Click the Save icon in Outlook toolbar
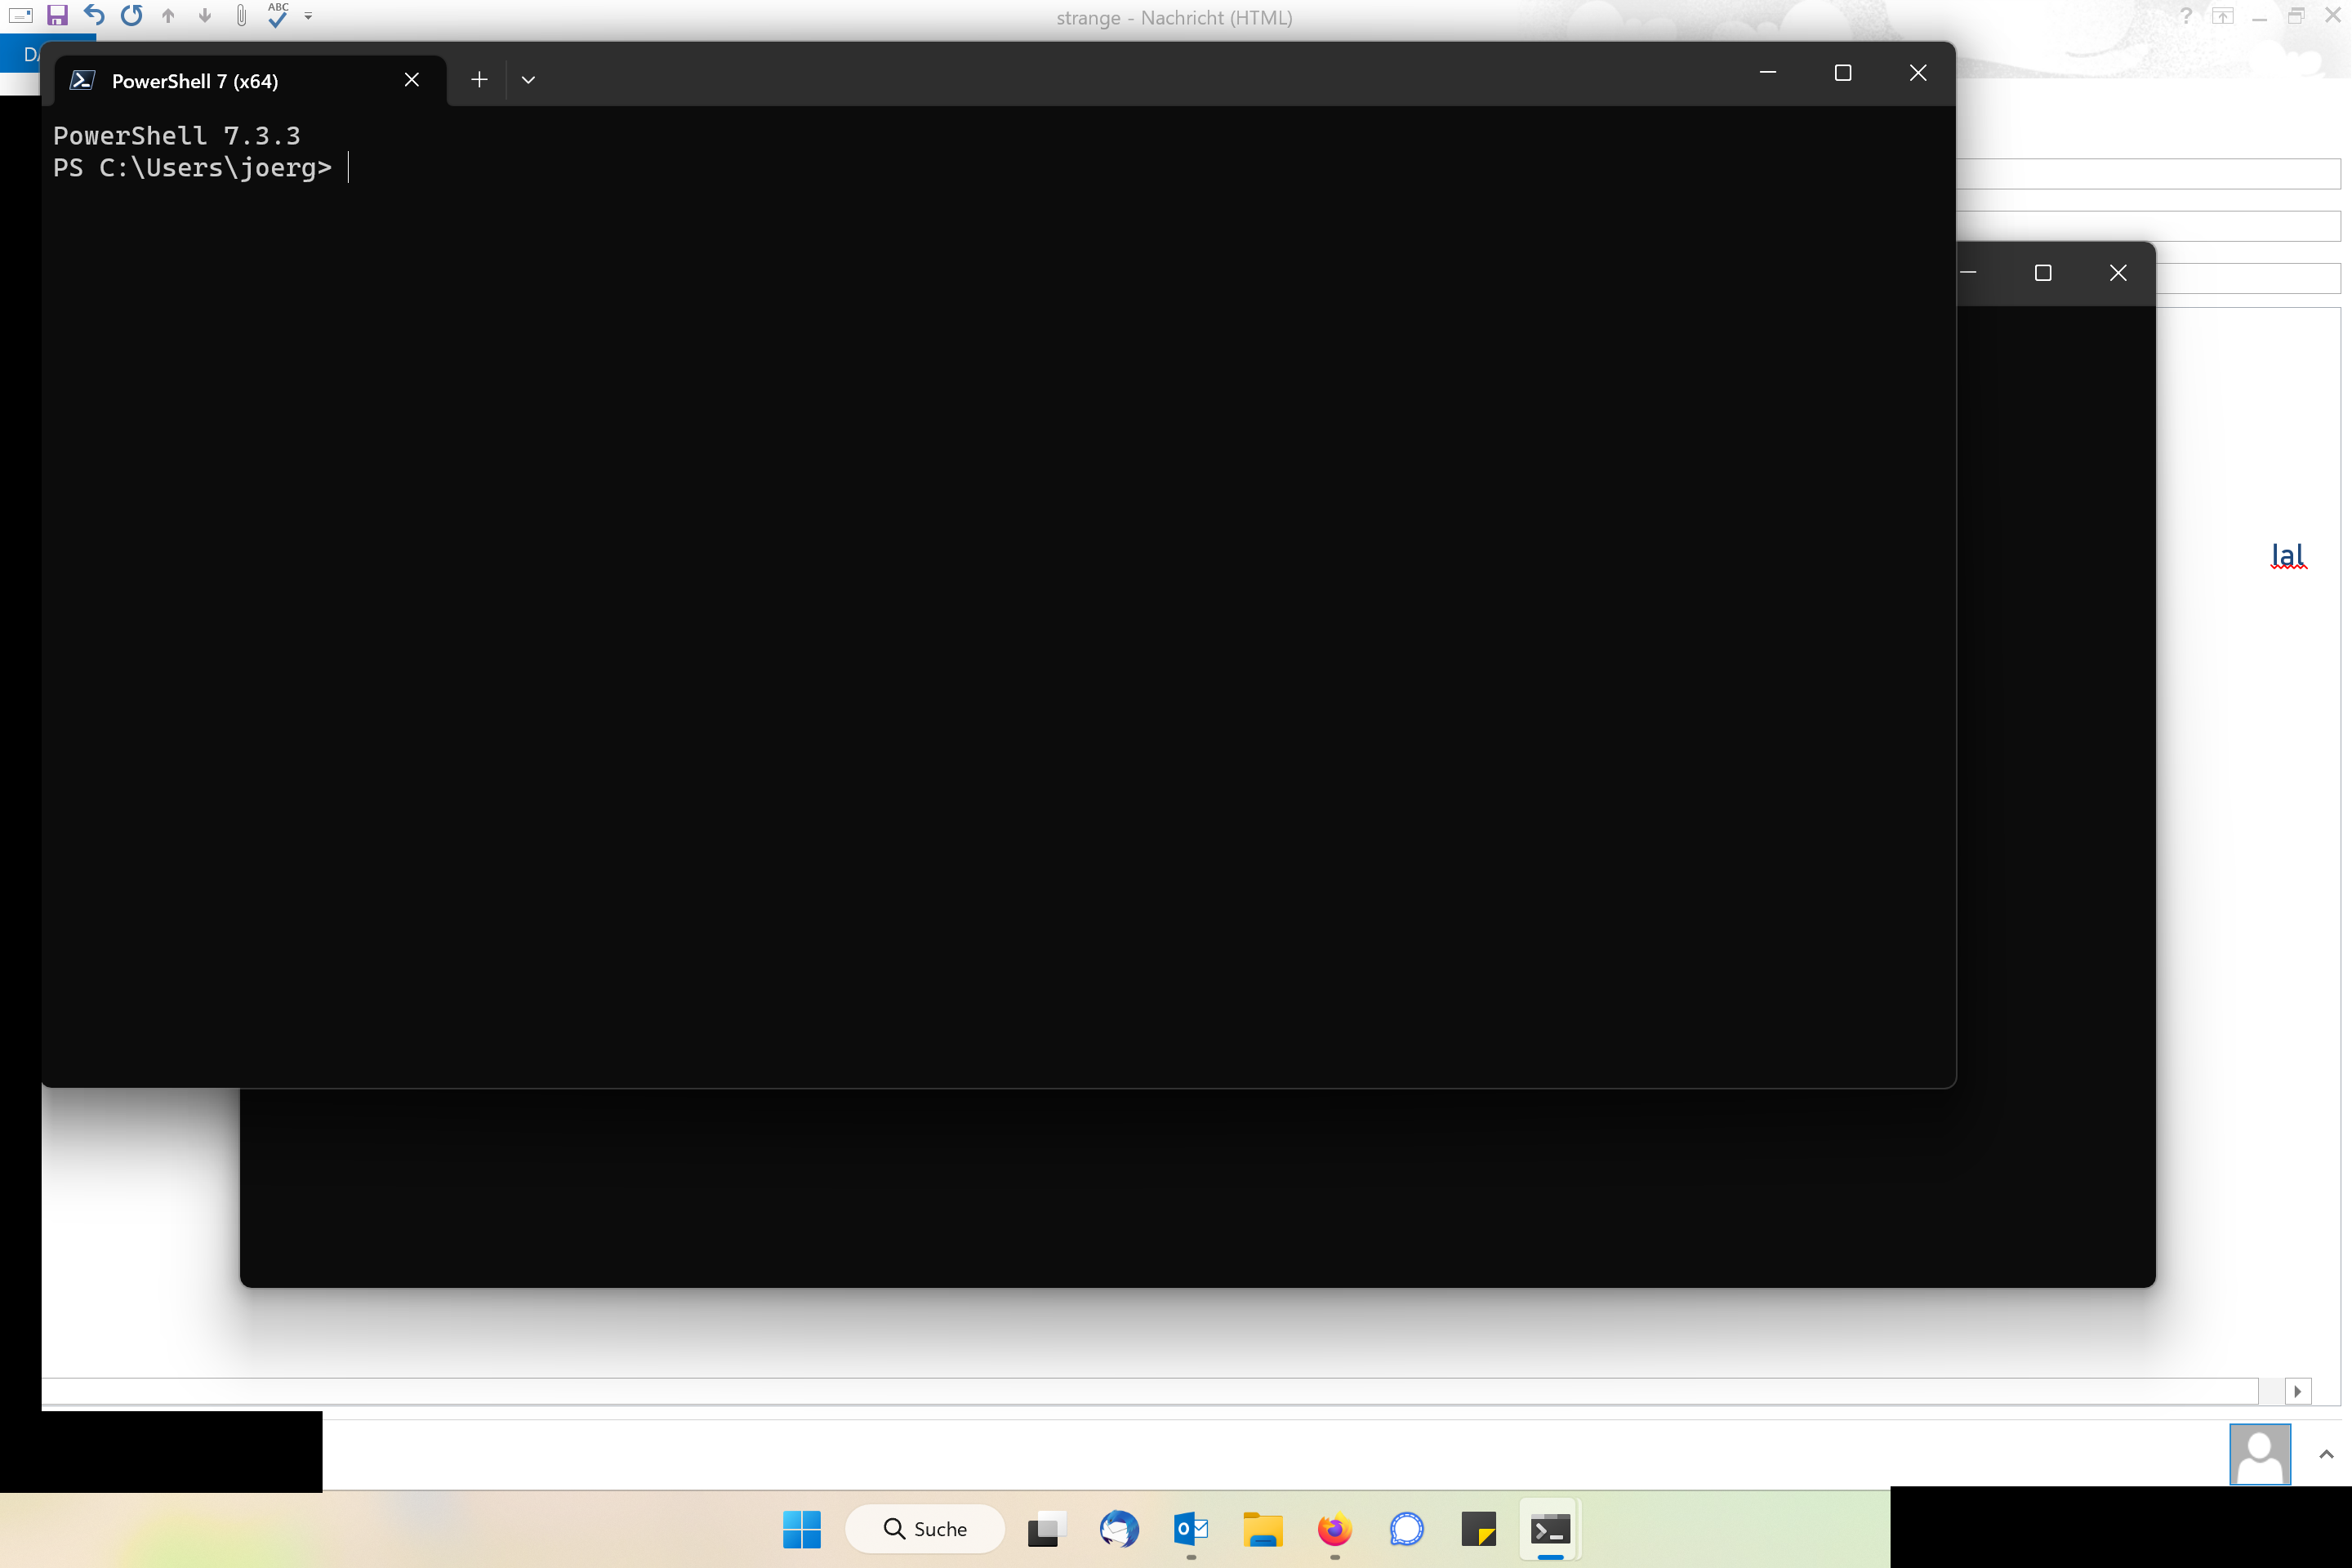Viewport: 2352px width, 1568px height. [57, 16]
